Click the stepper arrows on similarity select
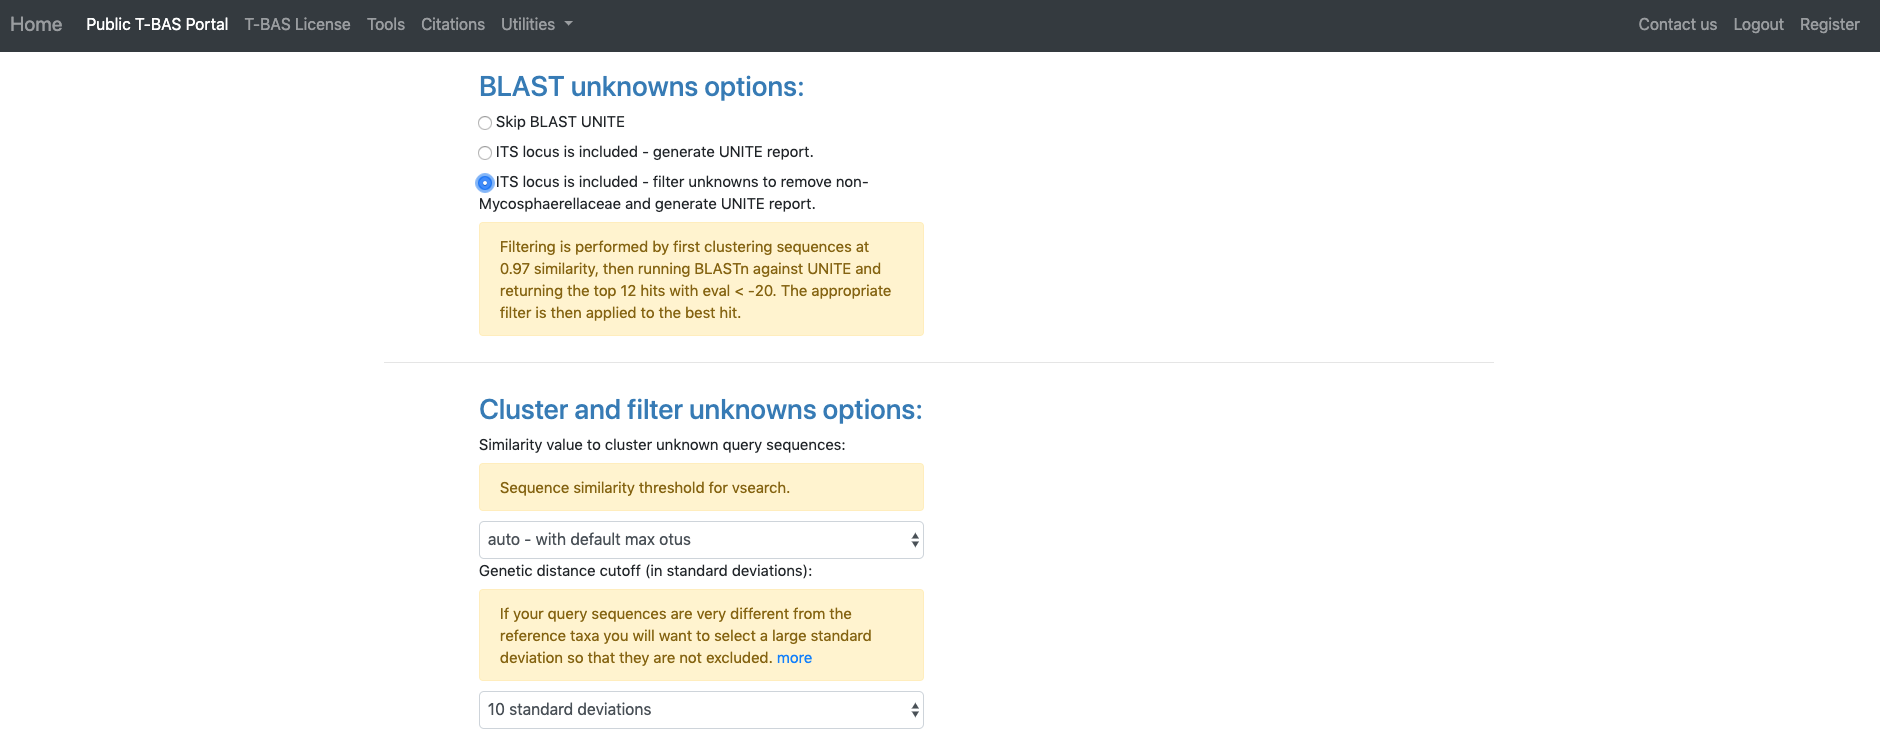1880x748 pixels. pyautogui.click(x=915, y=540)
